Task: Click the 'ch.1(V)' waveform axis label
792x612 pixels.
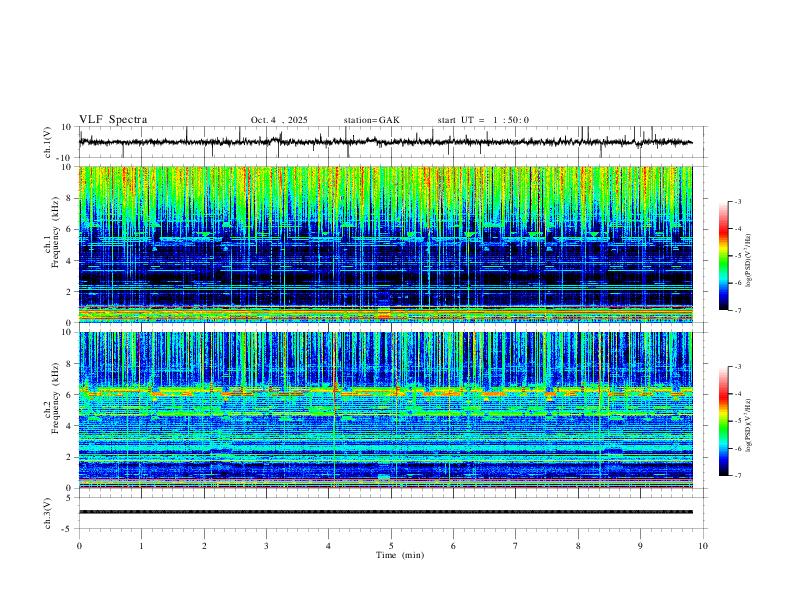Action: pyautogui.click(x=48, y=142)
